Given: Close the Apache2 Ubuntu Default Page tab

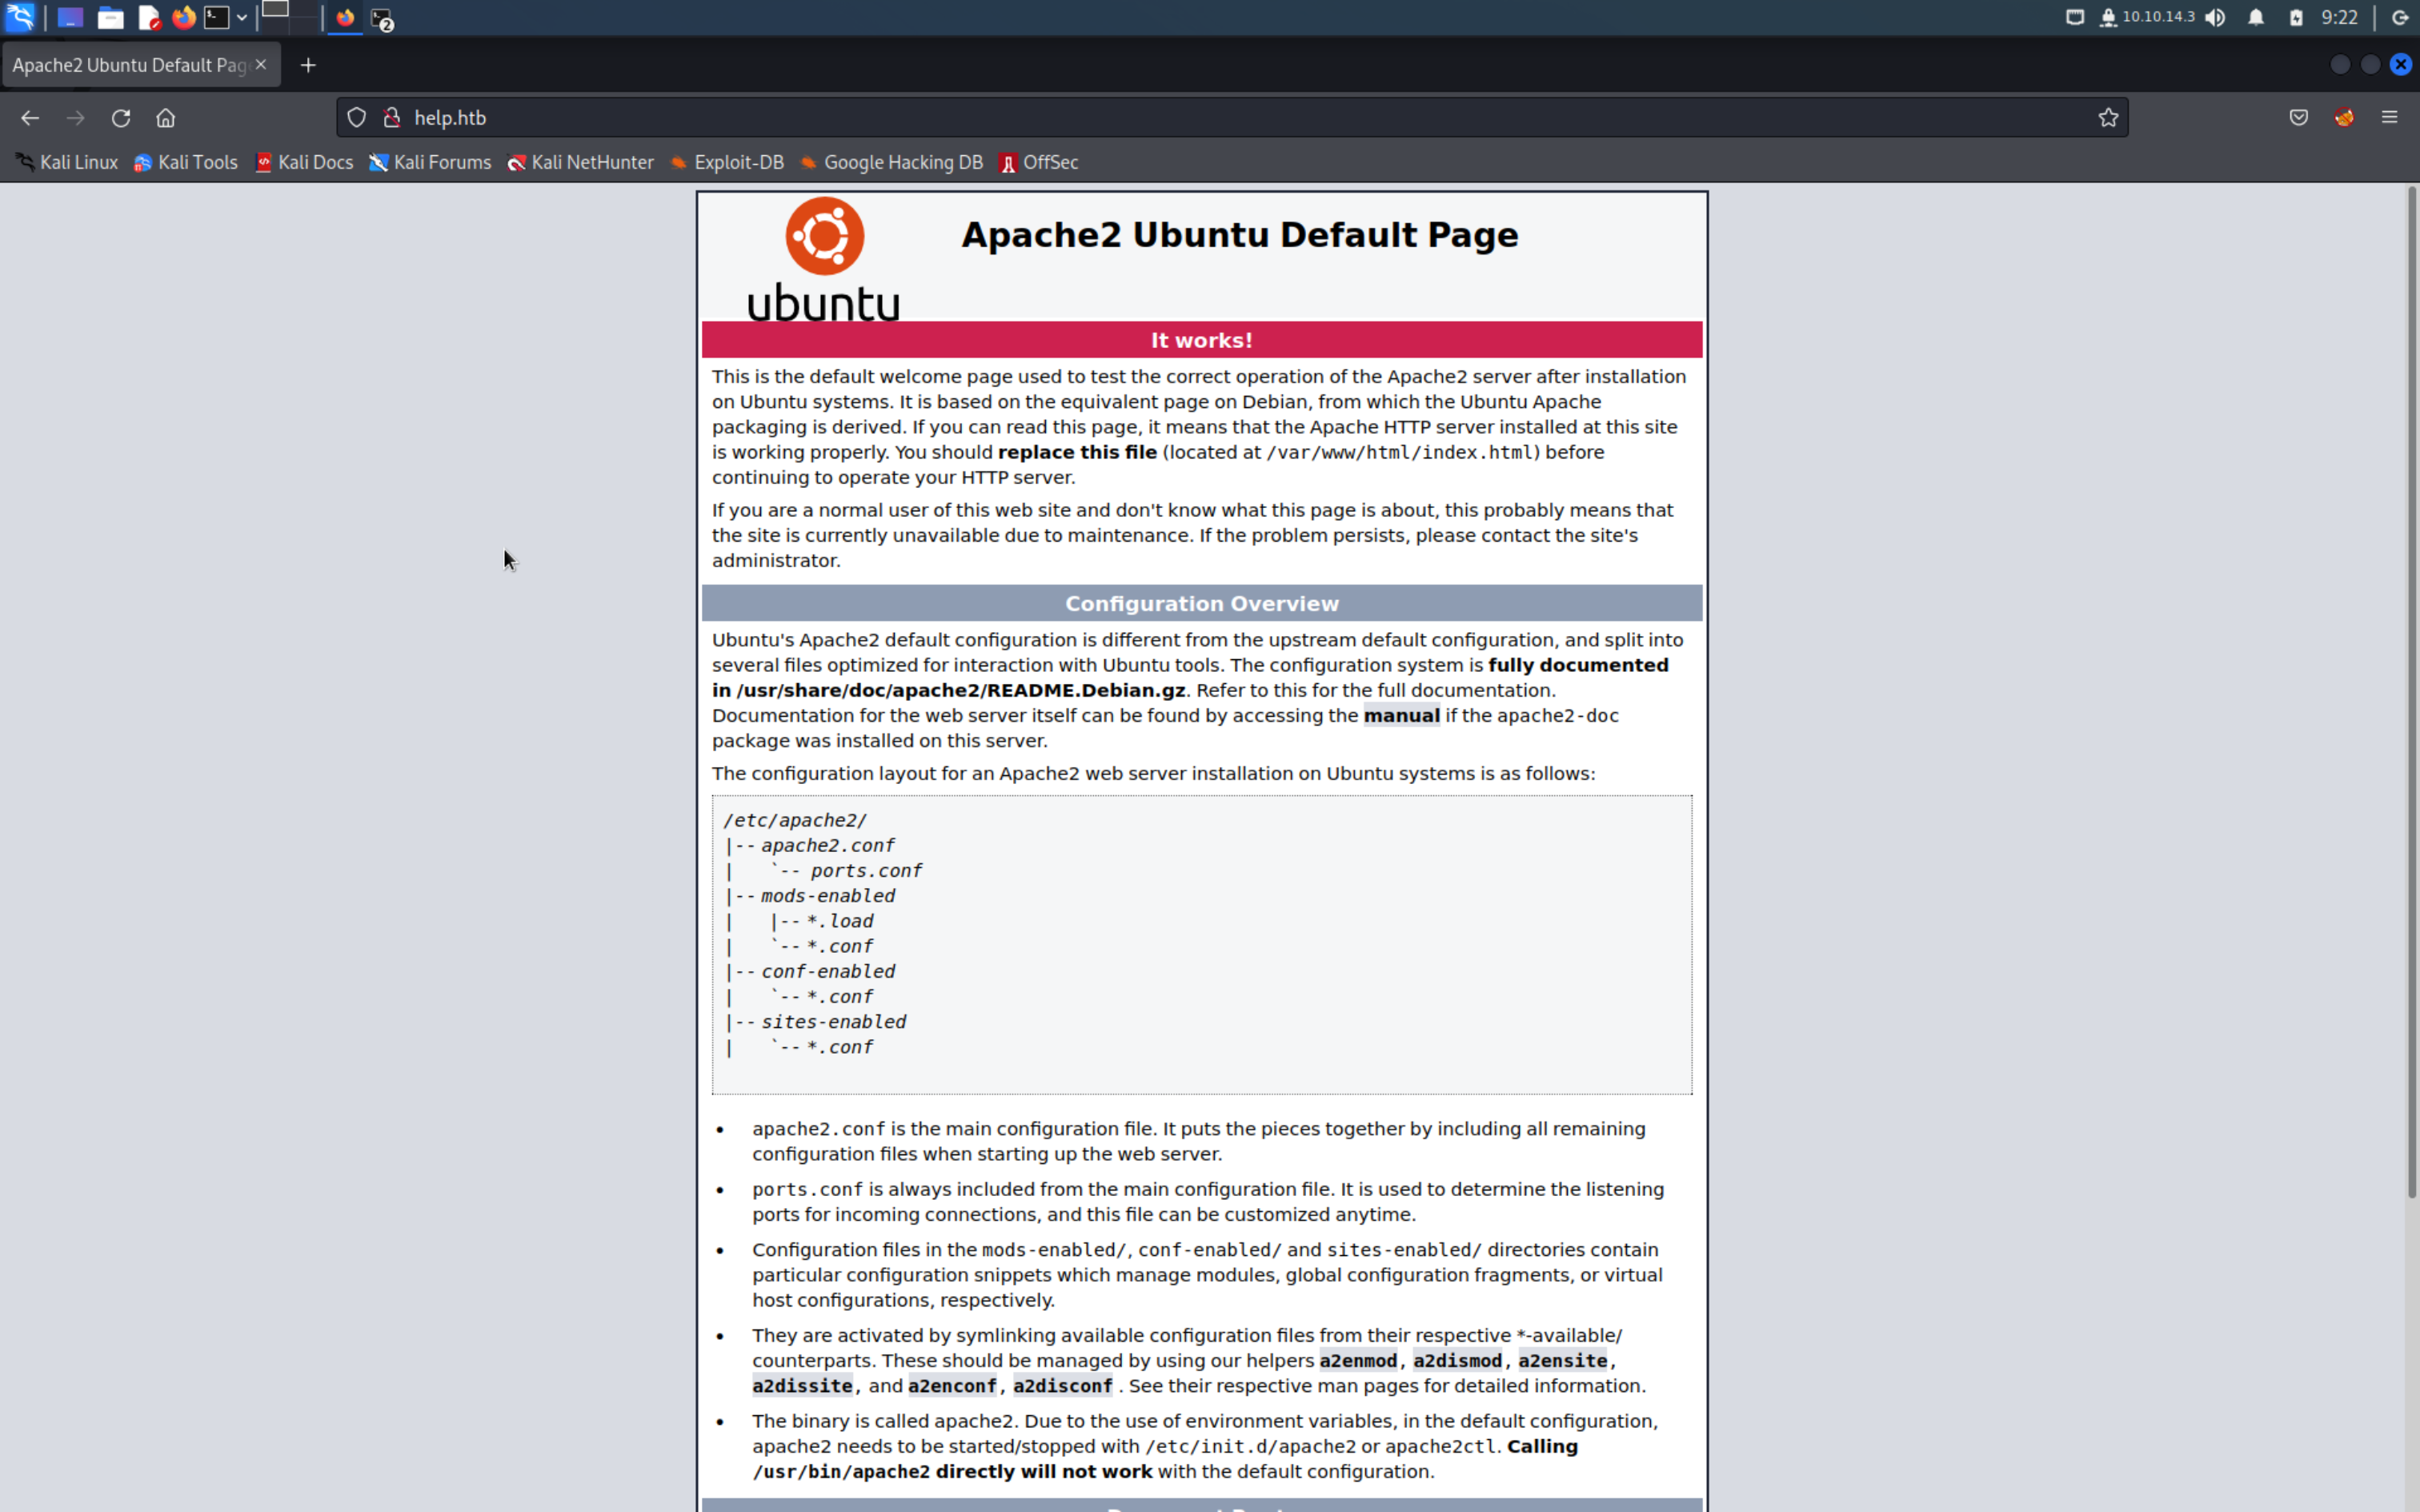Looking at the screenshot, I should [x=261, y=64].
